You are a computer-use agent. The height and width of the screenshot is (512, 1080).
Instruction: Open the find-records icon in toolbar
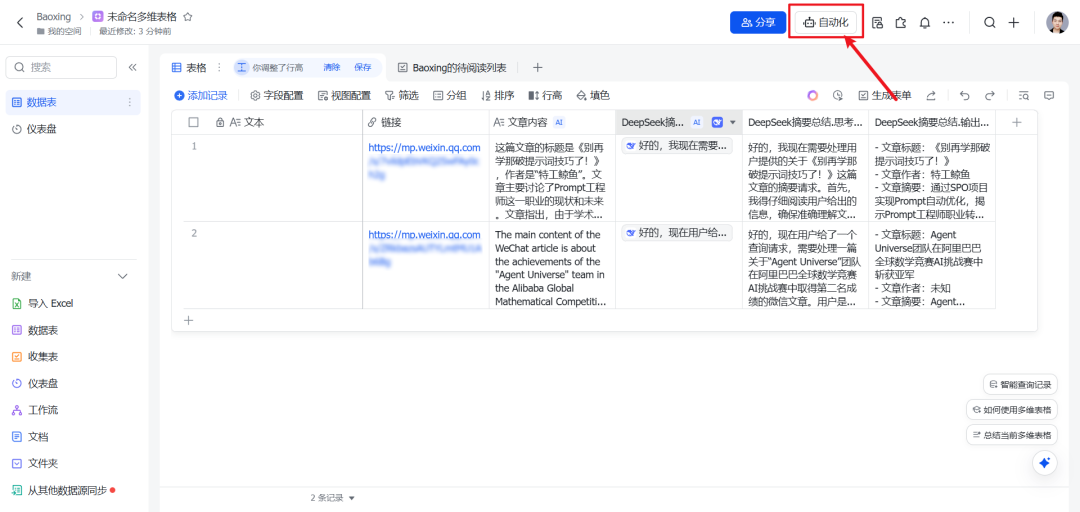pyautogui.click(x=1024, y=96)
